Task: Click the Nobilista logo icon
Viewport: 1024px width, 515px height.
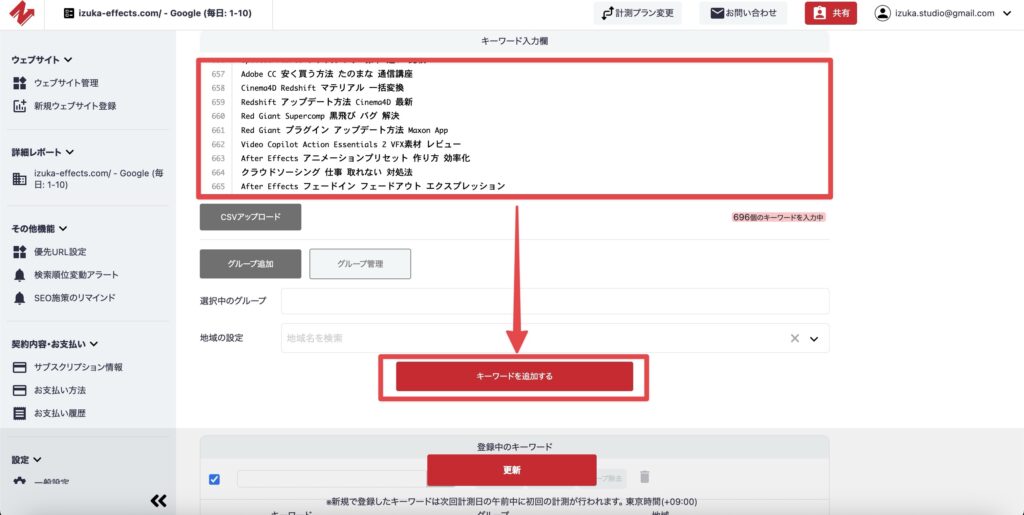Action: [27, 14]
